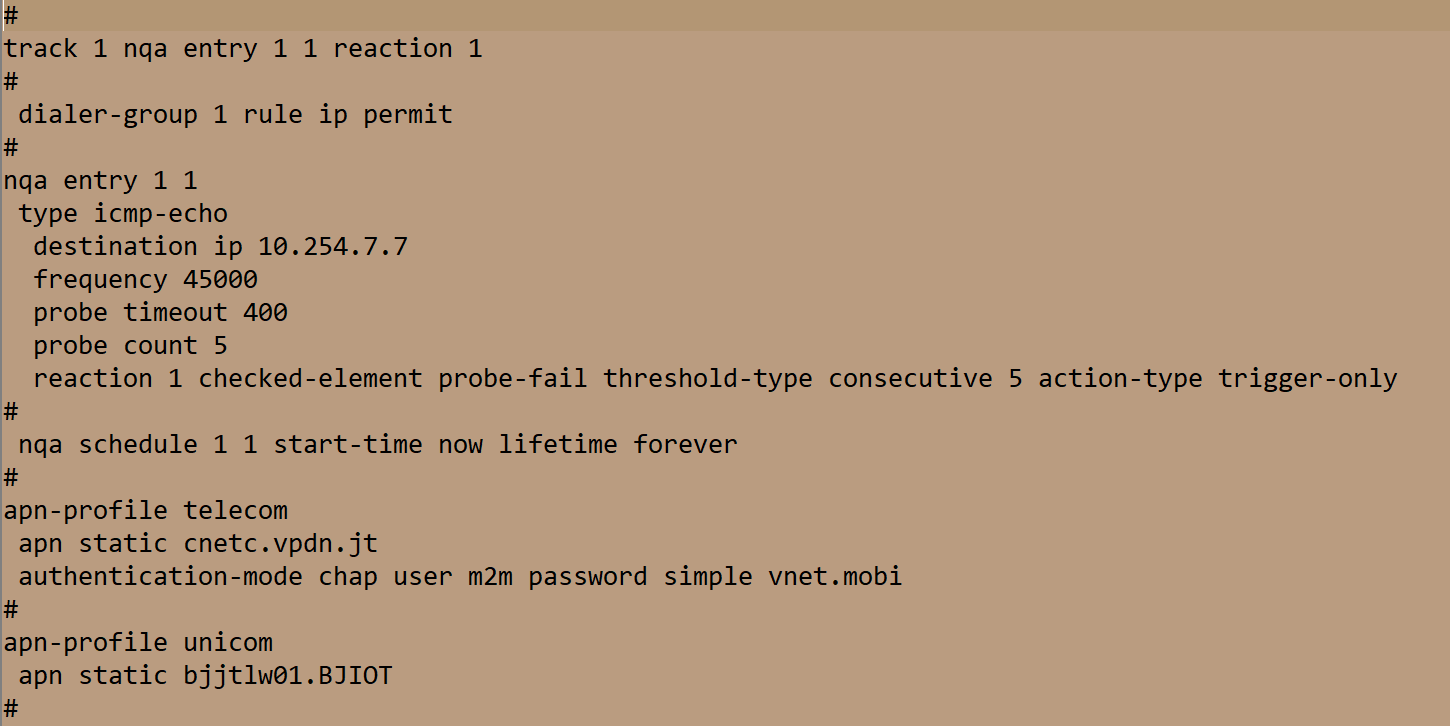Viewport: 1450px width, 726px height.
Task: Click the APN name bjjtlw01.BJIOT
Action: pyautogui.click(x=288, y=676)
